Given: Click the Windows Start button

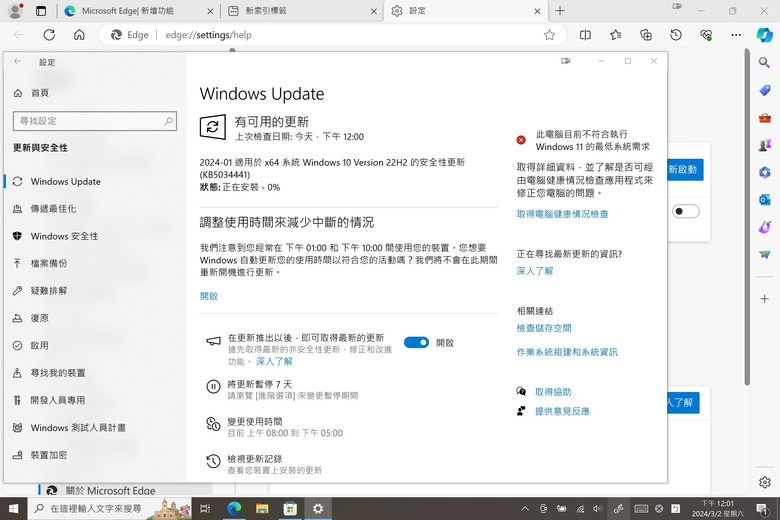Looking at the screenshot, I should click(13, 509).
